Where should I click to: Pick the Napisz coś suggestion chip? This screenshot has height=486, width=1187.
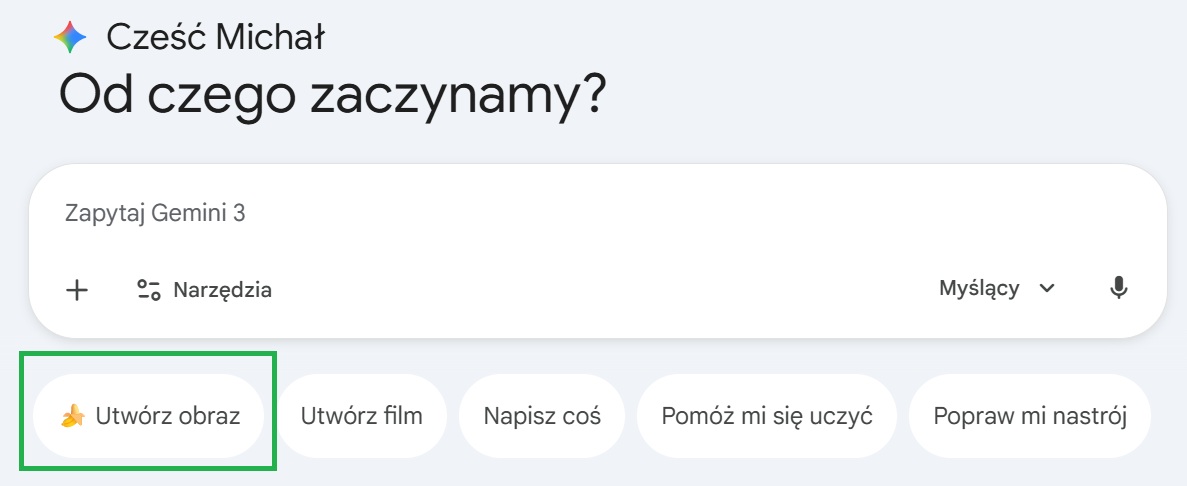tap(542, 416)
